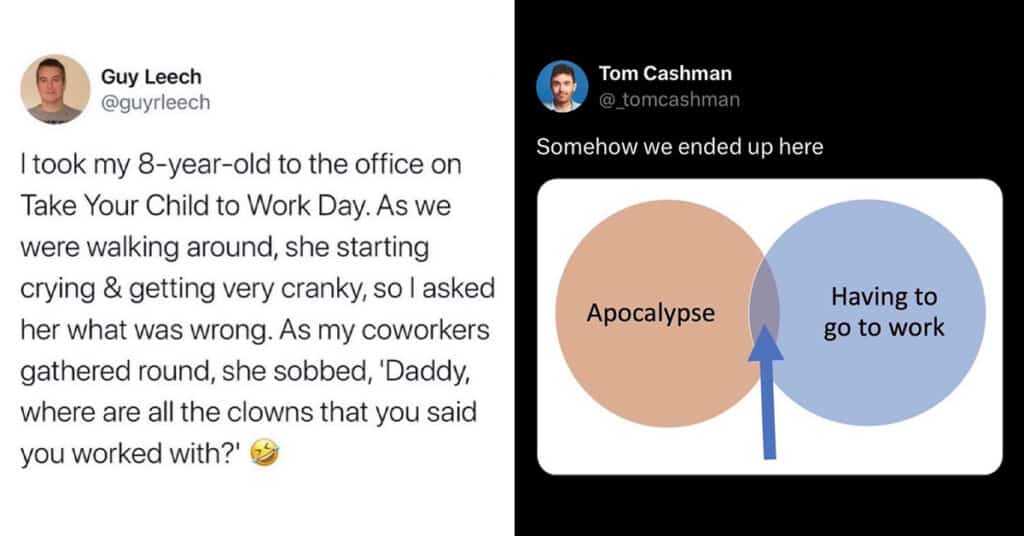Click the rolling-on-floor laughing emoji
This screenshot has height=536, width=1024.
(266, 454)
